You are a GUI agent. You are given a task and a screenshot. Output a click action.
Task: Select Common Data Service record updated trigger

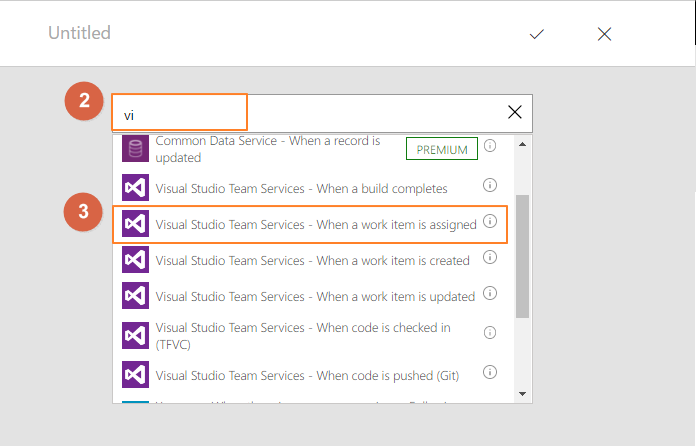268,149
